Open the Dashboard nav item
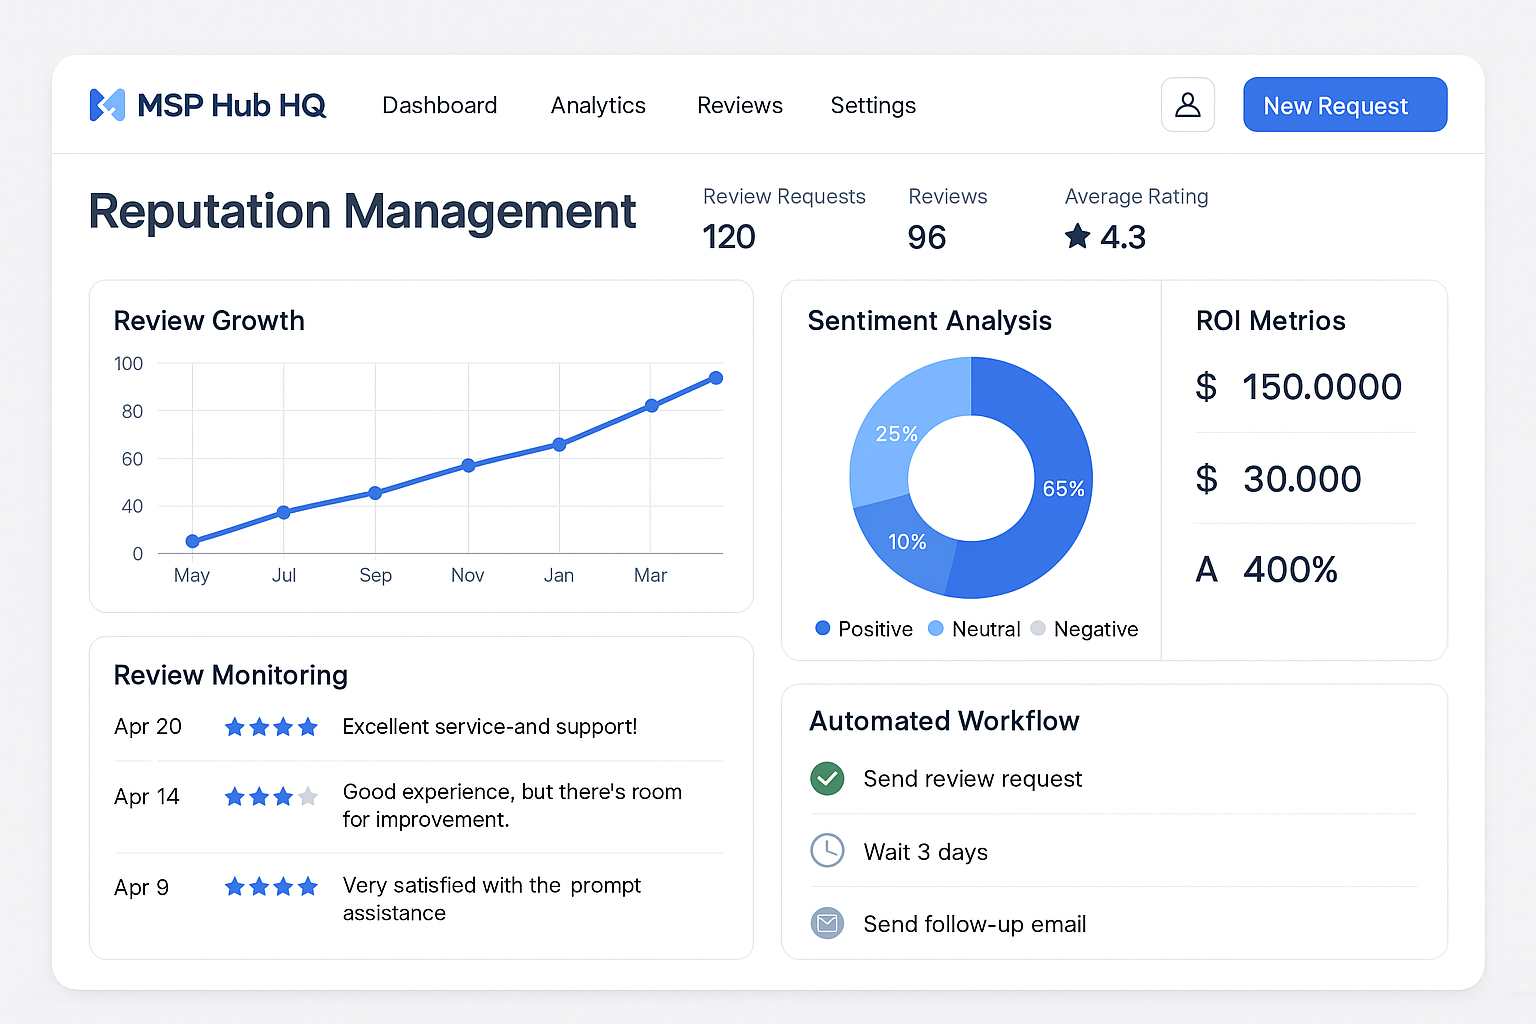Image resolution: width=1536 pixels, height=1024 pixels. point(440,105)
